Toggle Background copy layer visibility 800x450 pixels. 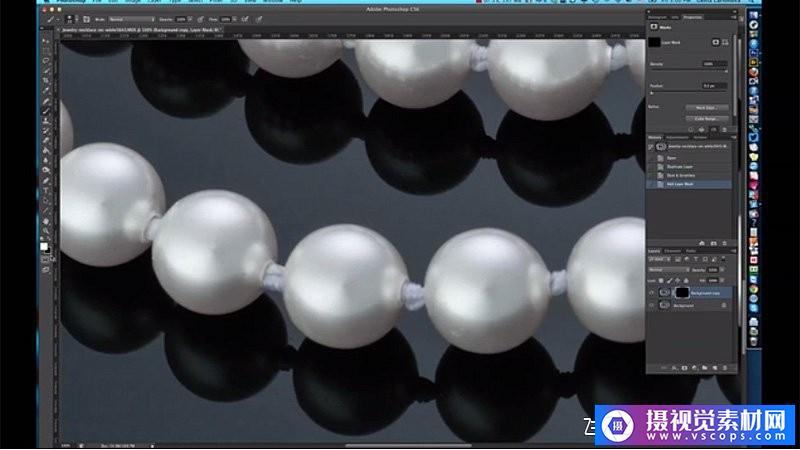click(x=652, y=293)
